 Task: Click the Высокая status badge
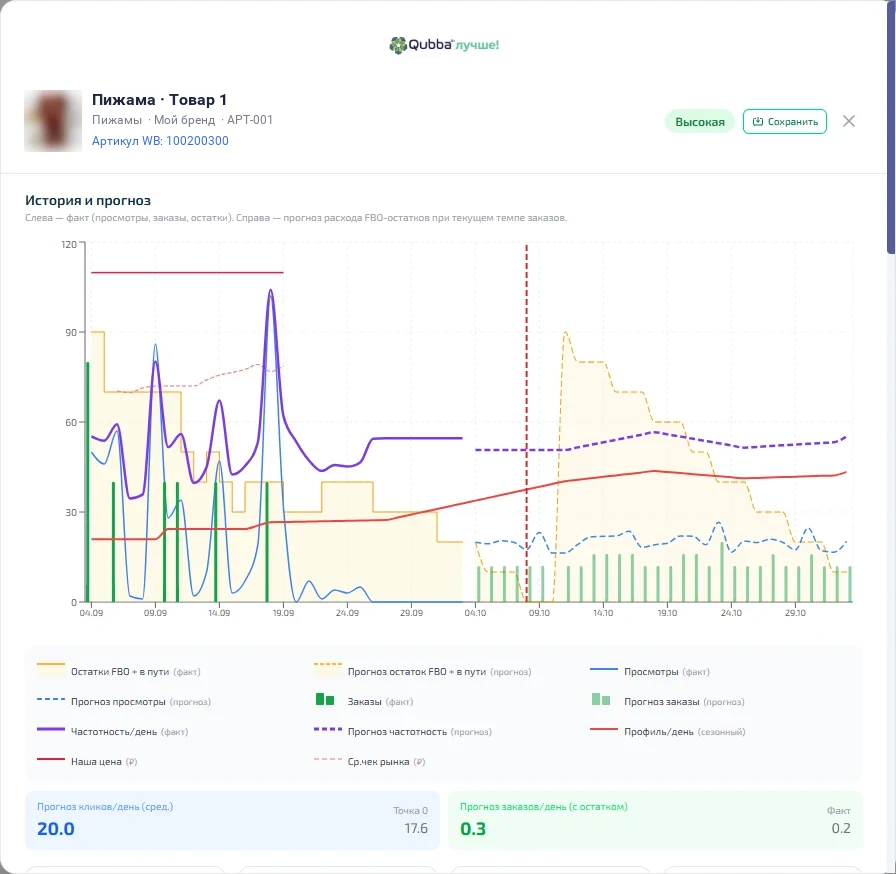[699, 122]
